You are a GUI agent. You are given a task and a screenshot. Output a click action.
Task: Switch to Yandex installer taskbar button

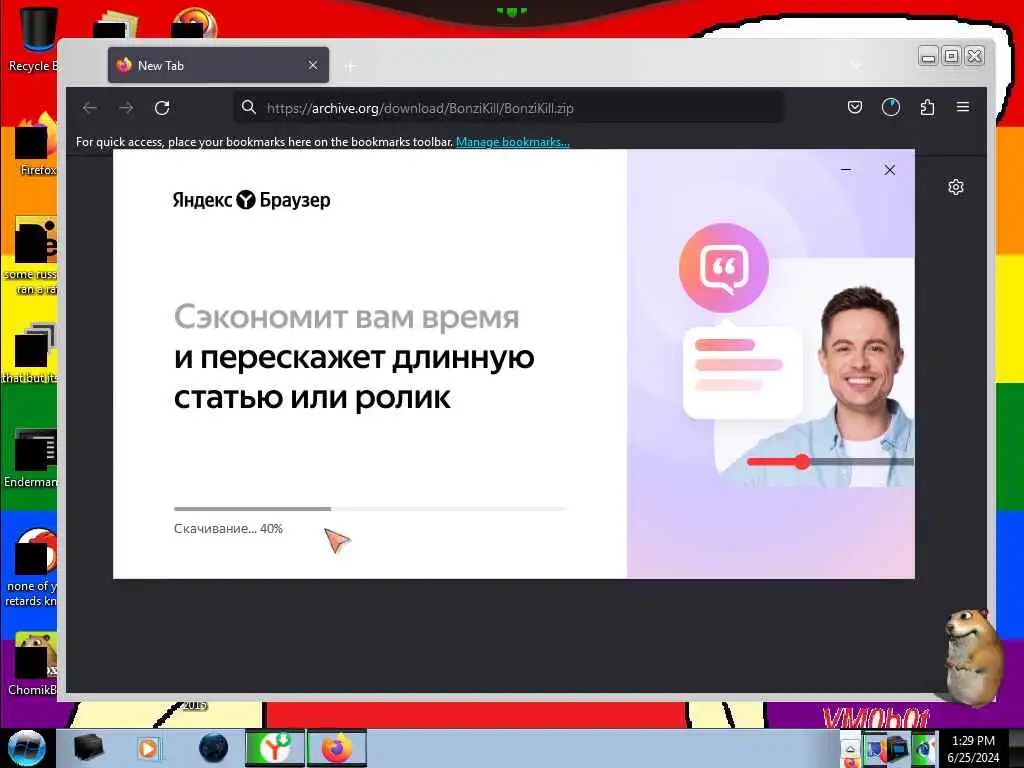point(274,748)
